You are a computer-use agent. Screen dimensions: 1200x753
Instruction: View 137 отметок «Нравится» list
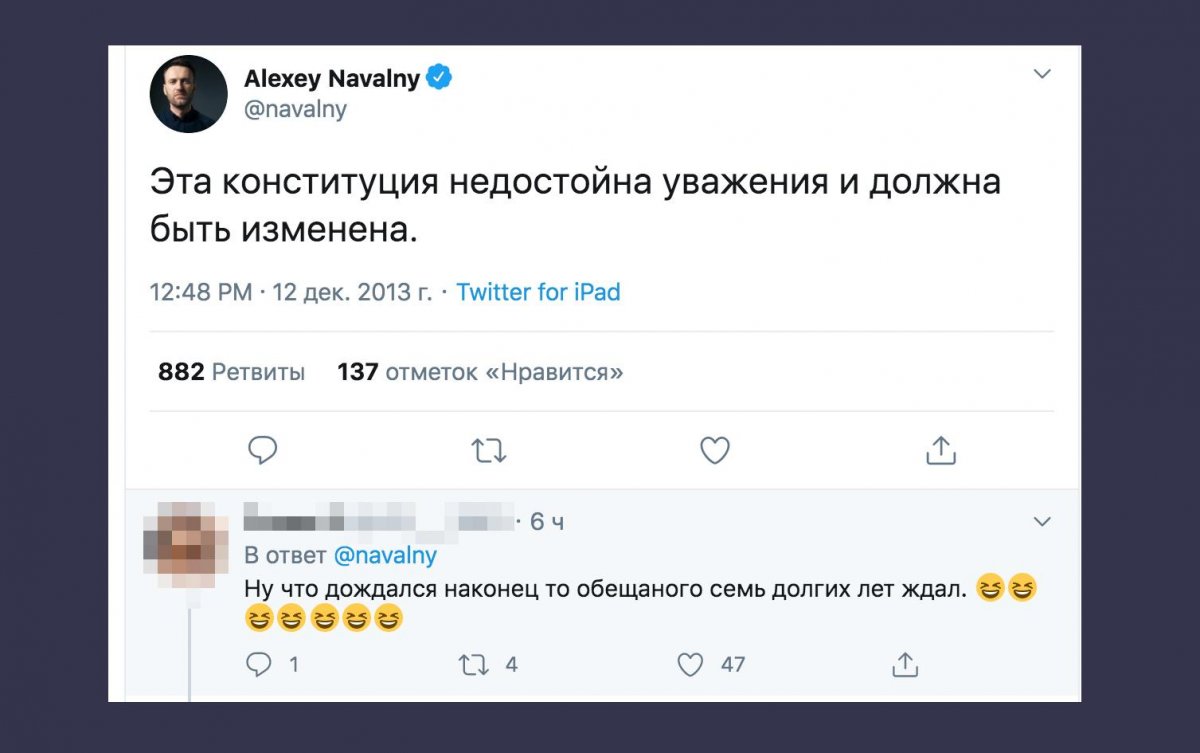tap(480, 372)
